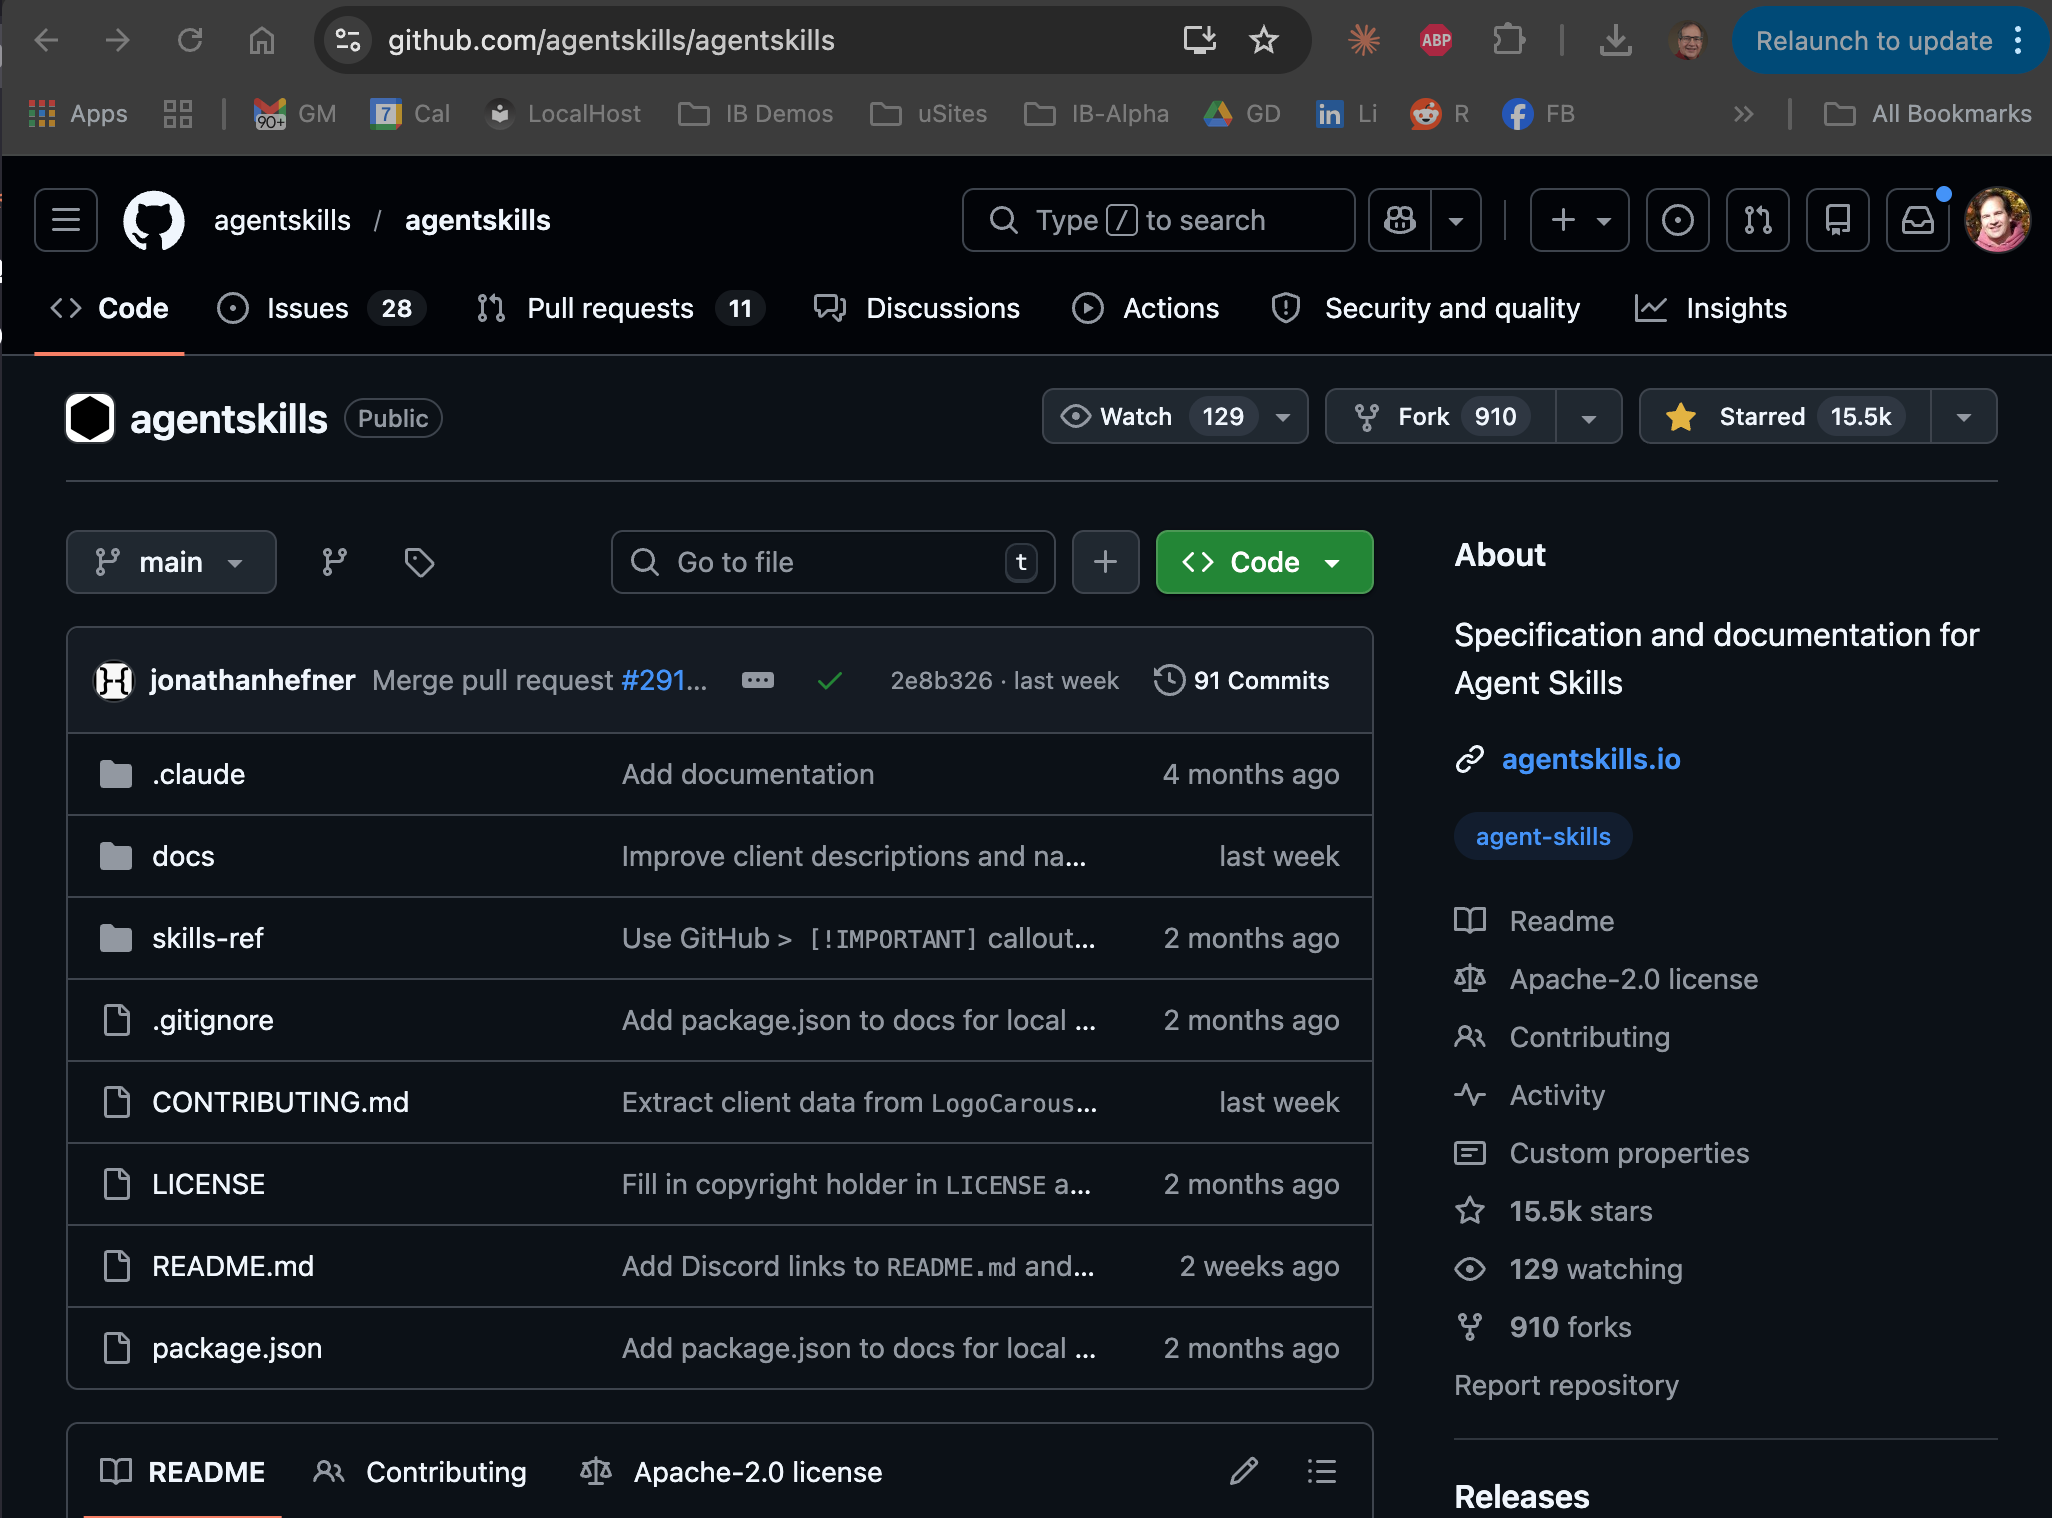Image resolution: width=2052 pixels, height=1518 pixels.
Task: Open the GitHub hamburger navigation menu
Action: [66, 220]
